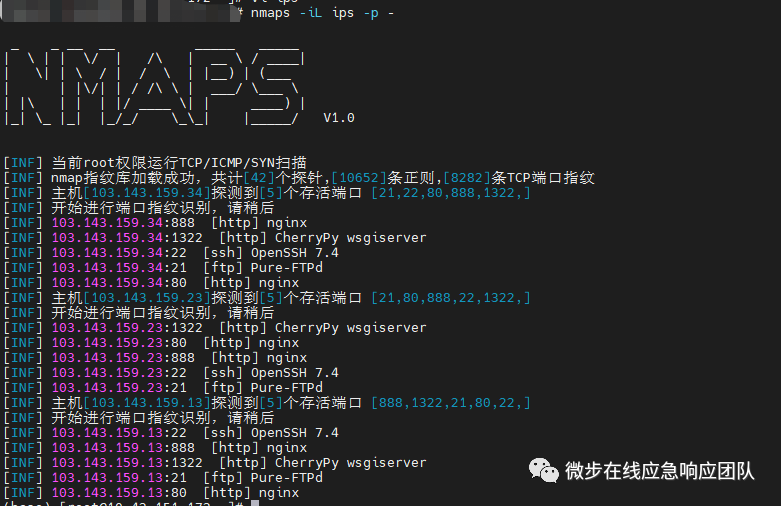Select the 103.143.159.34:22 OpenSSH line
Screen dimensions: 781x506
coord(171,253)
